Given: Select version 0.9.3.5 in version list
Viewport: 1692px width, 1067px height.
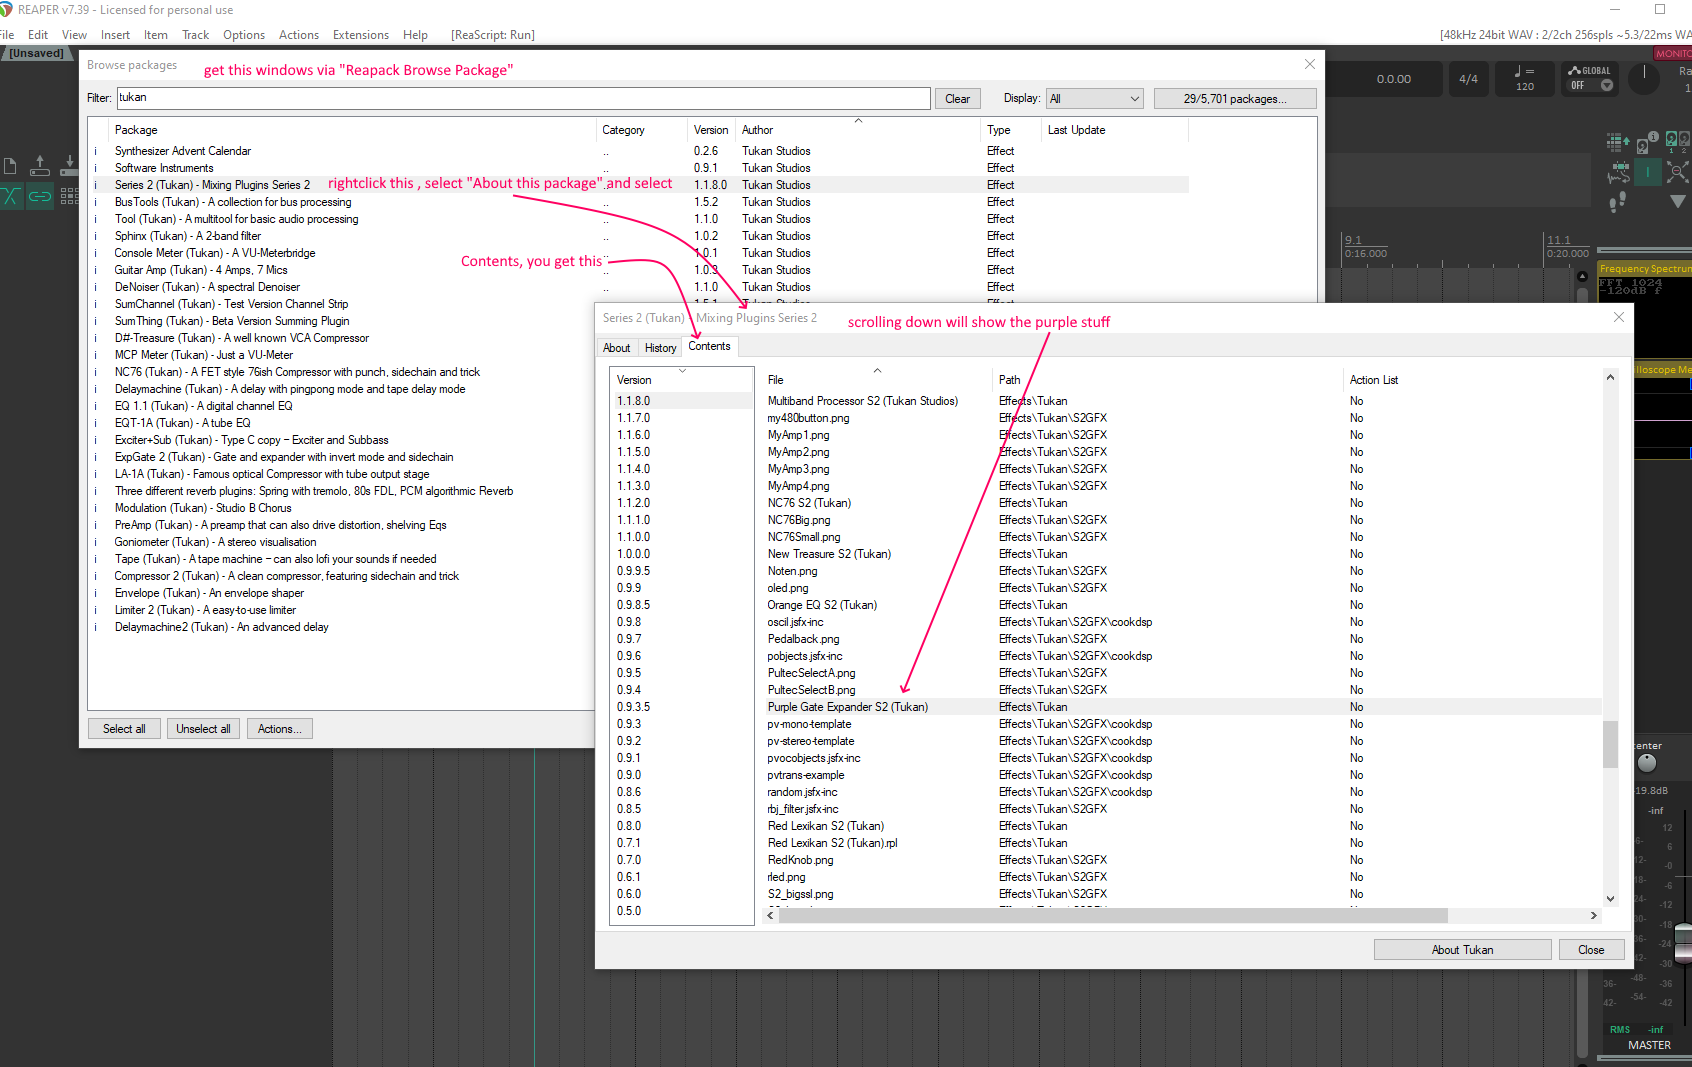Looking at the screenshot, I should coord(681,707).
